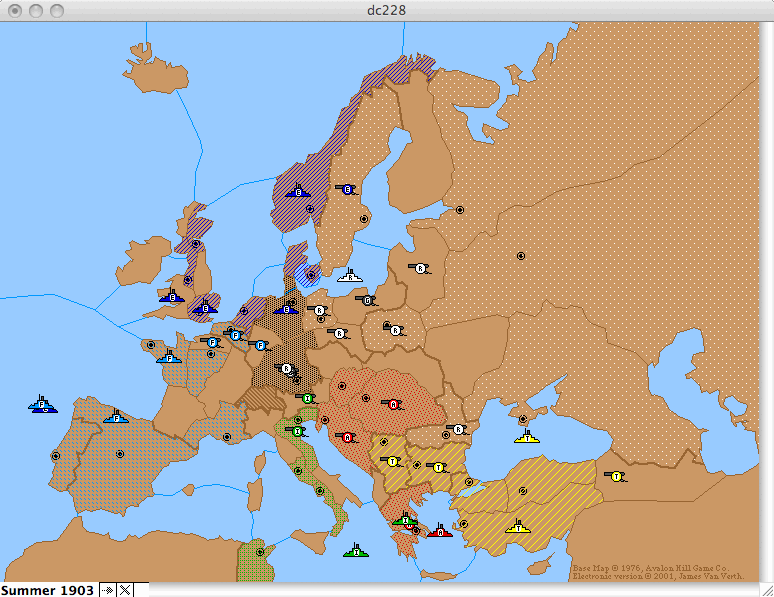Screen dimensions: 774x597
Task: Select the French army in Picardy
Action: click(212, 342)
